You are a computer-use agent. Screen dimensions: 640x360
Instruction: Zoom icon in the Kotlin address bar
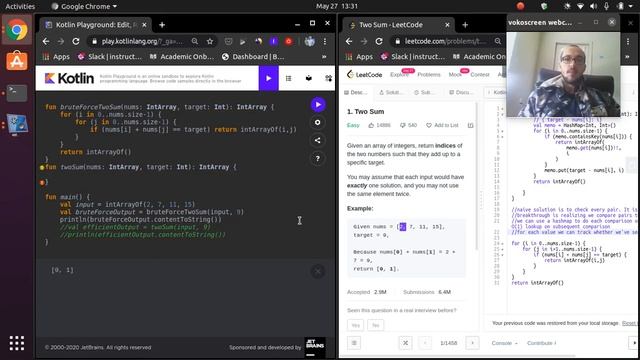click(x=195, y=41)
